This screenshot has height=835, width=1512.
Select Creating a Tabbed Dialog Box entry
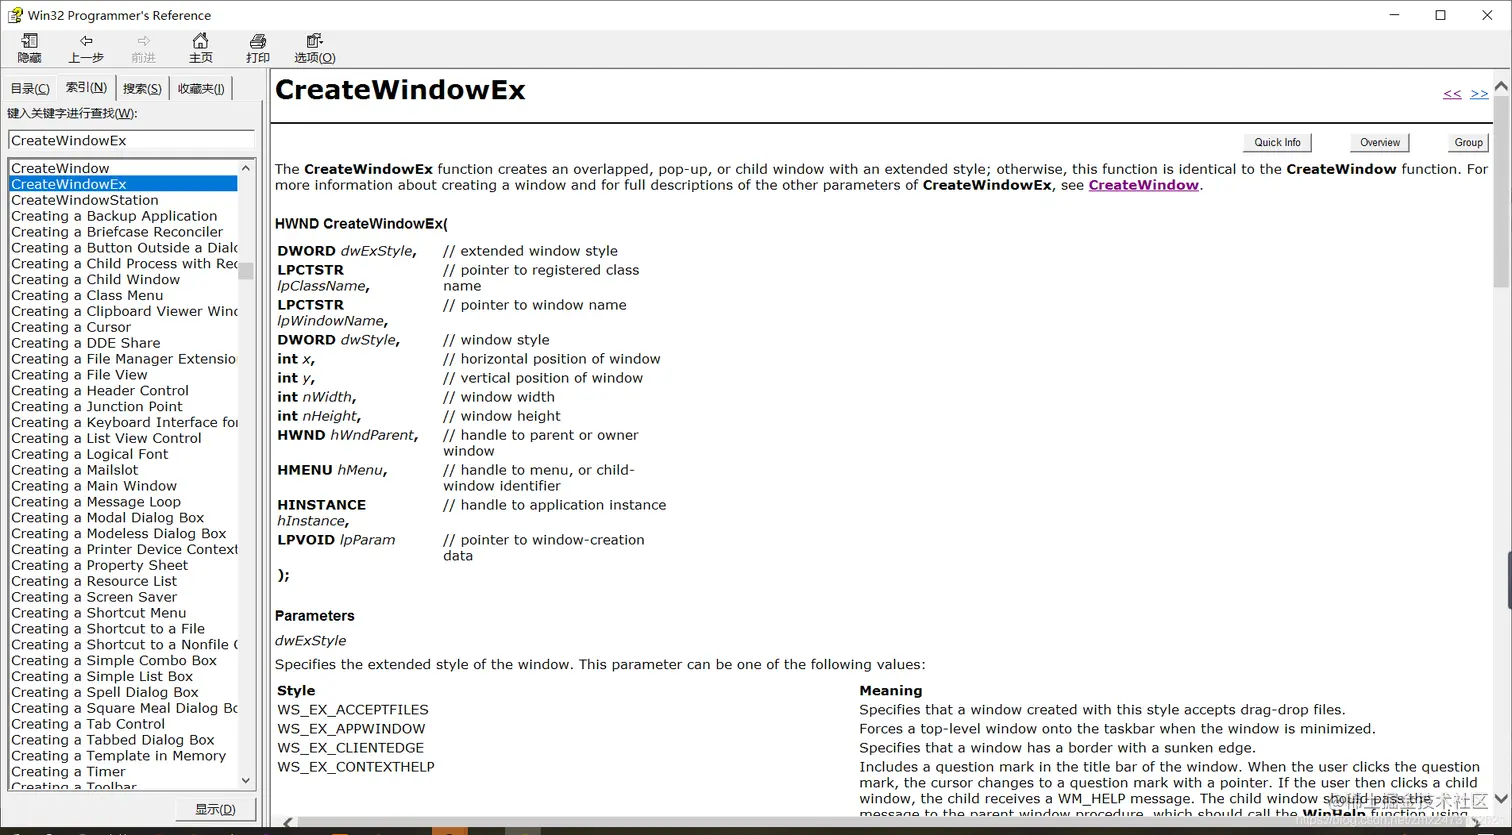point(123,740)
